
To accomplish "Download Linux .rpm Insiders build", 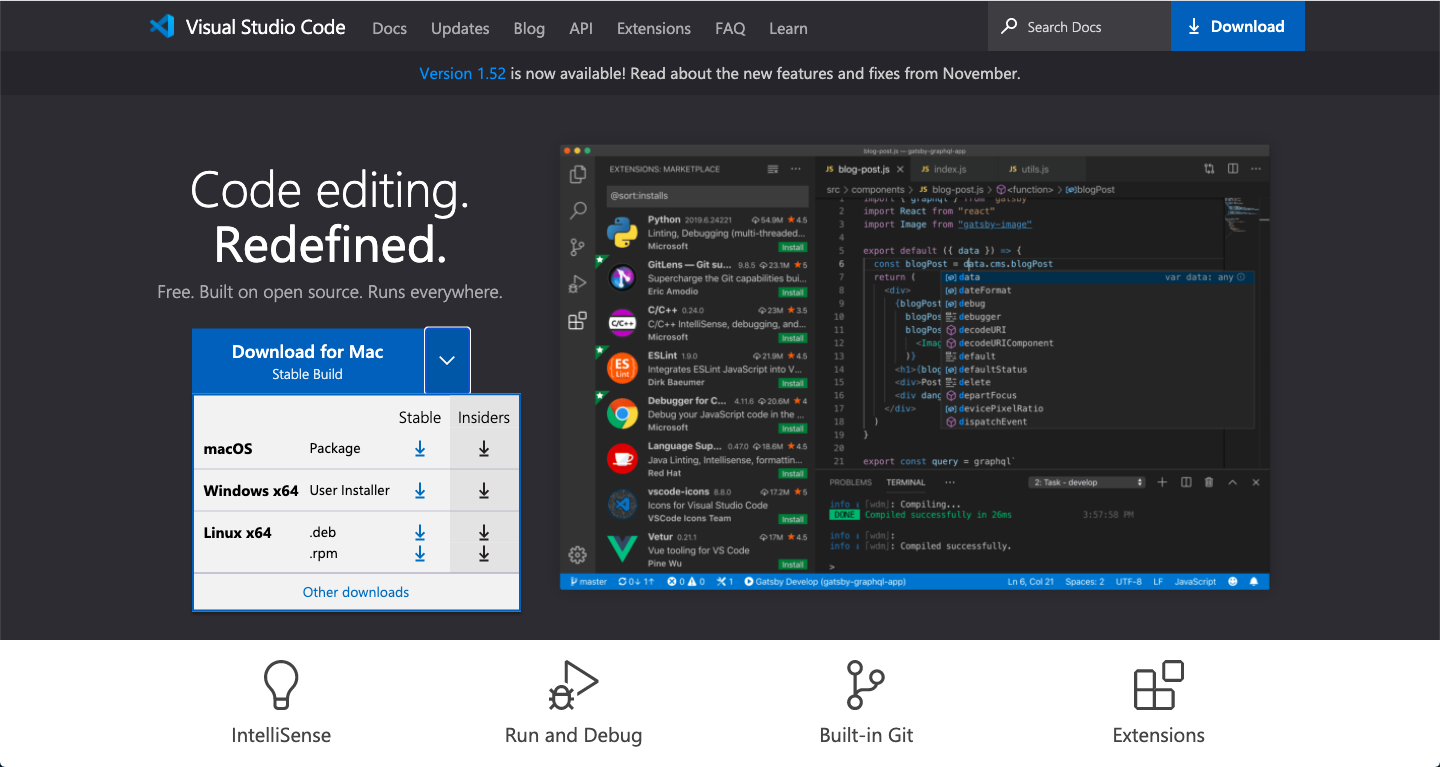I will click(484, 554).
